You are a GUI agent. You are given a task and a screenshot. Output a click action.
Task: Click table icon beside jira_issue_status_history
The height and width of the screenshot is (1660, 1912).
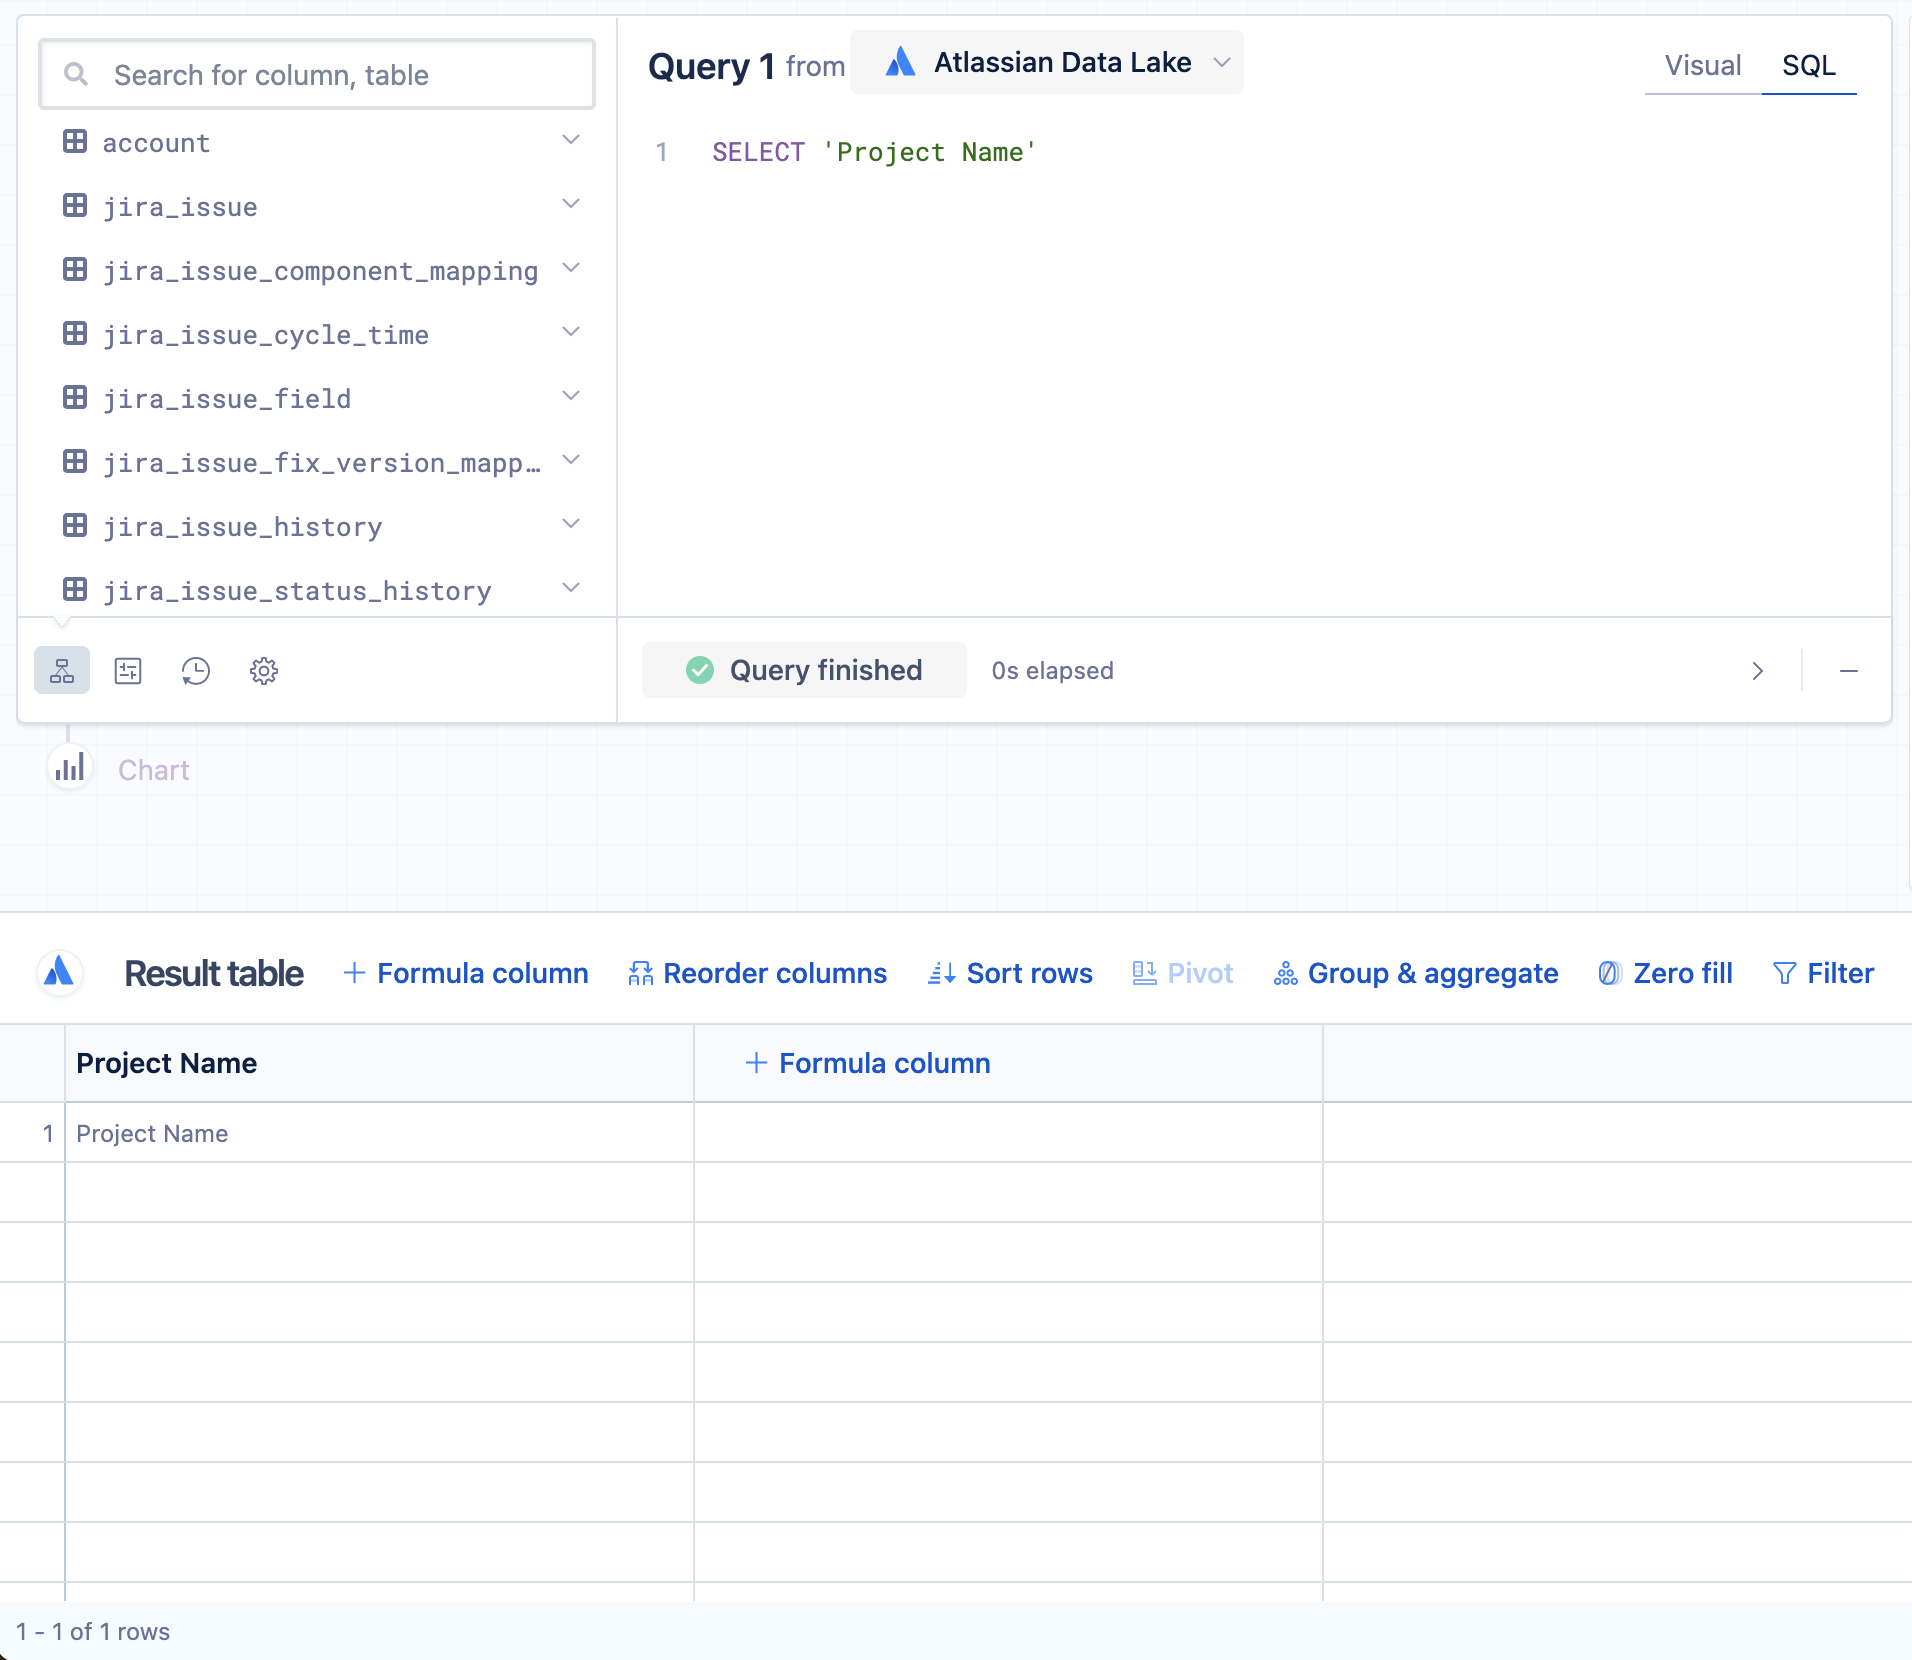75,590
